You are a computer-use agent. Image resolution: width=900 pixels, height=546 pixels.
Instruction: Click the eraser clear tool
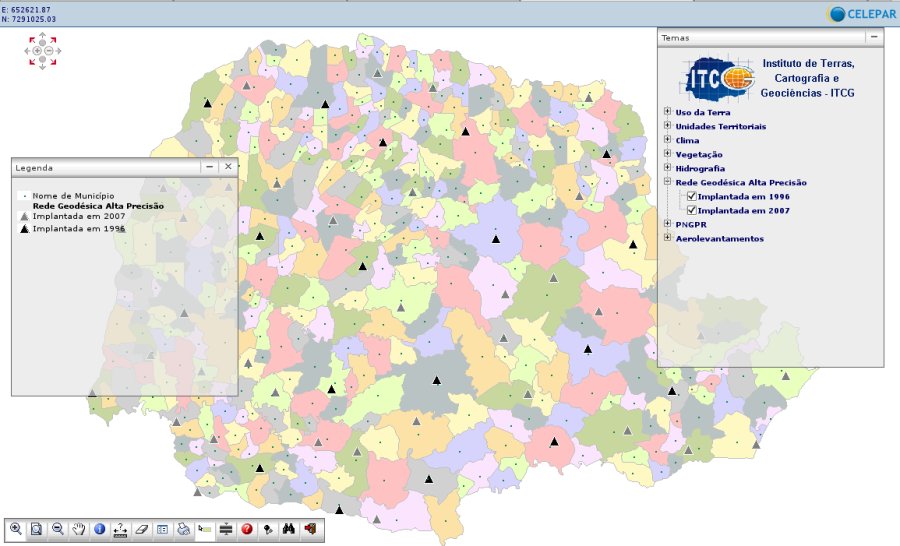click(x=141, y=529)
